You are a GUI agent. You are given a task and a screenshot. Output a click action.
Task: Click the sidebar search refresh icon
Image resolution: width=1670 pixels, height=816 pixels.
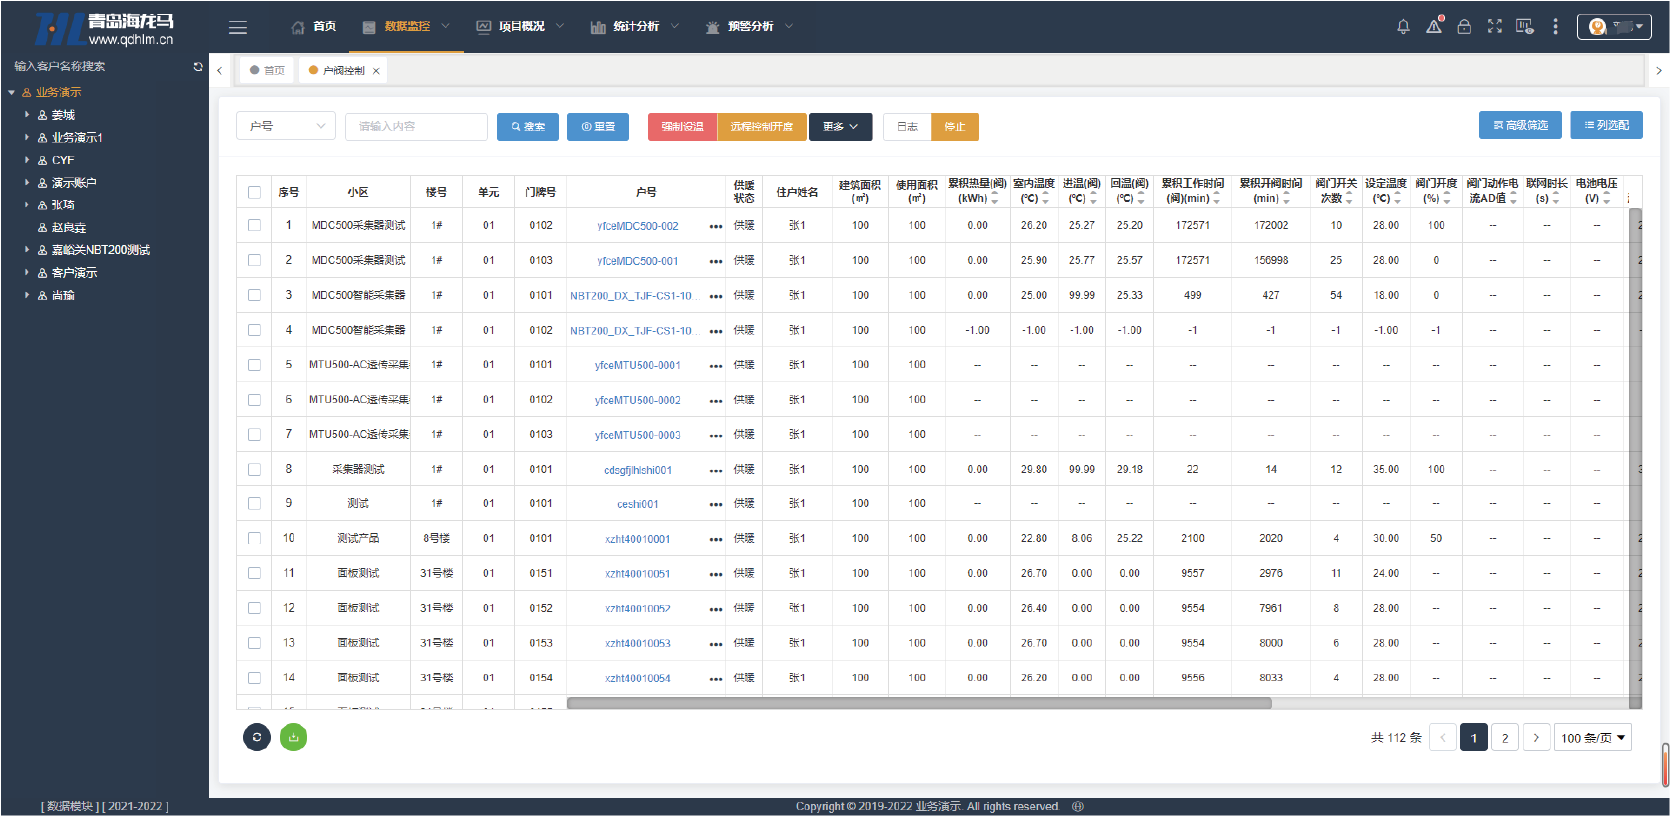pos(198,67)
